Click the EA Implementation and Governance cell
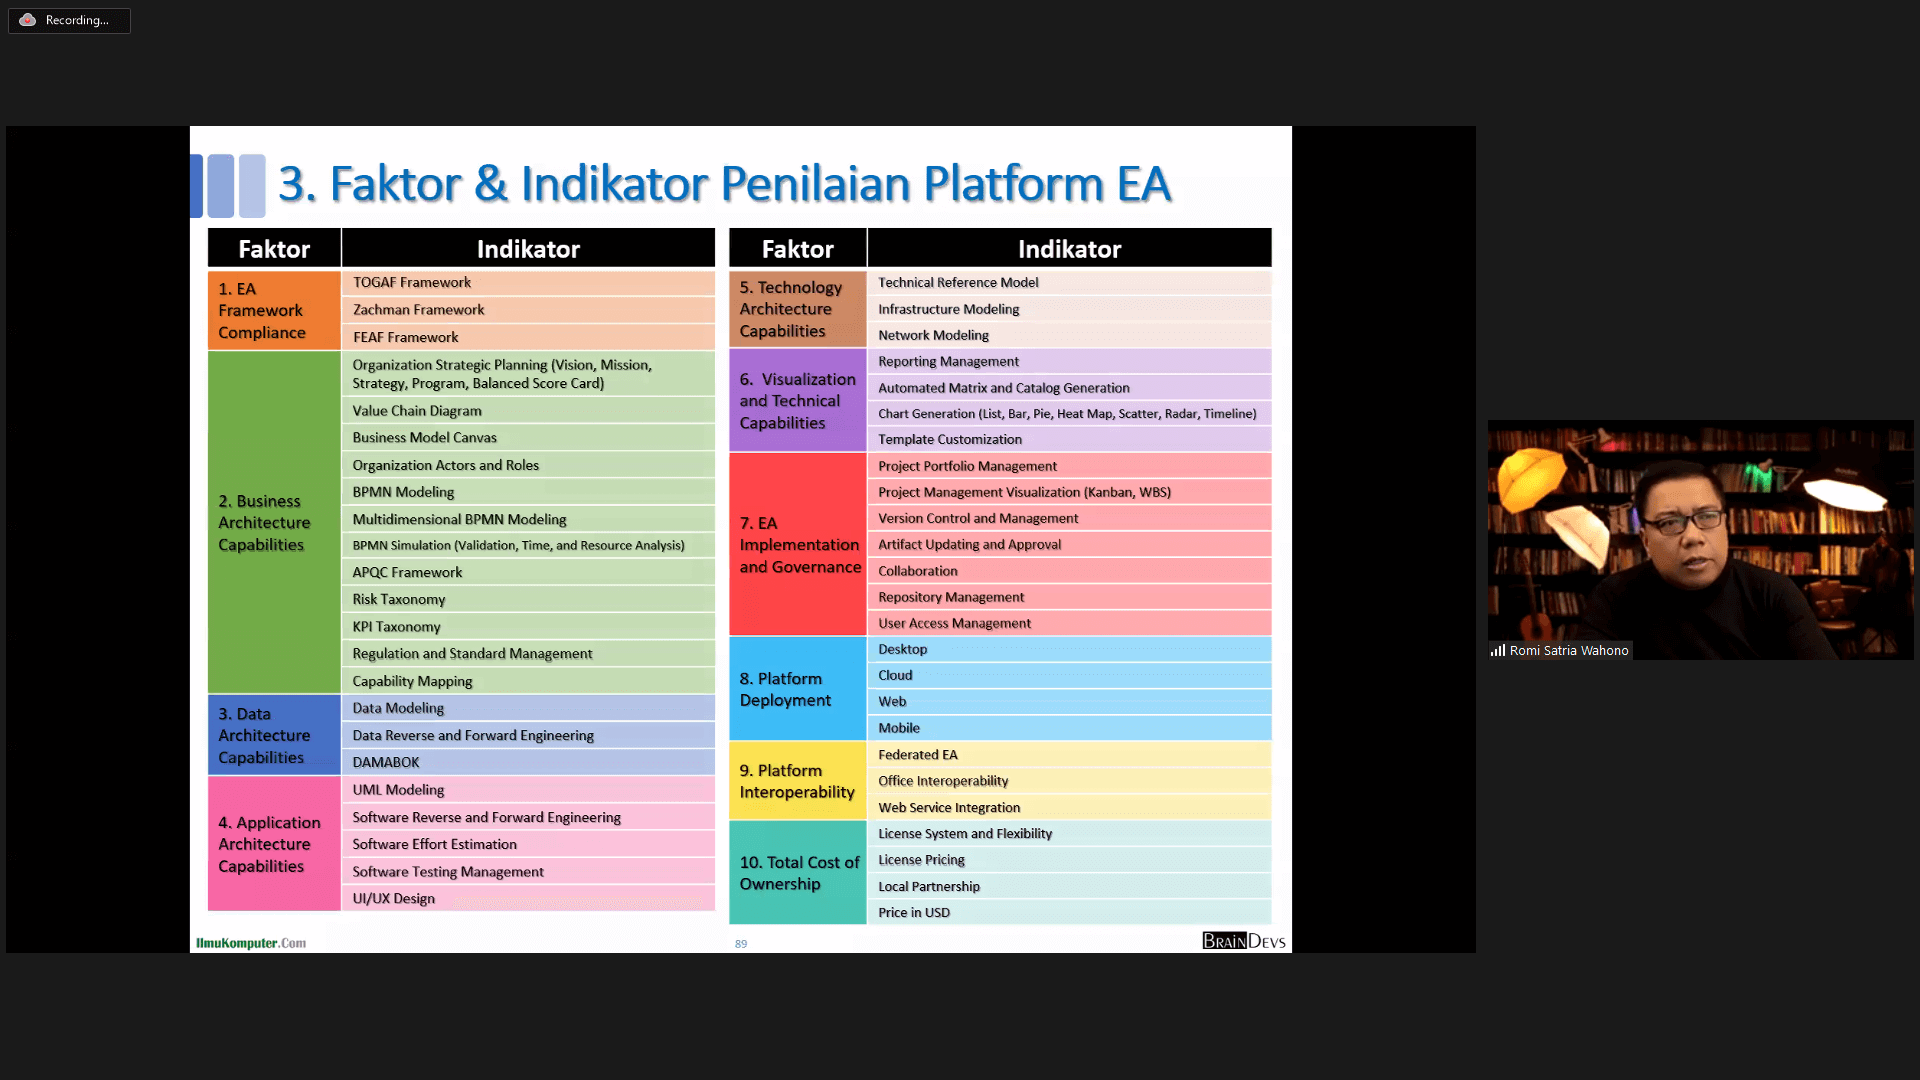1920x1080 pixels. coord(796,545)
